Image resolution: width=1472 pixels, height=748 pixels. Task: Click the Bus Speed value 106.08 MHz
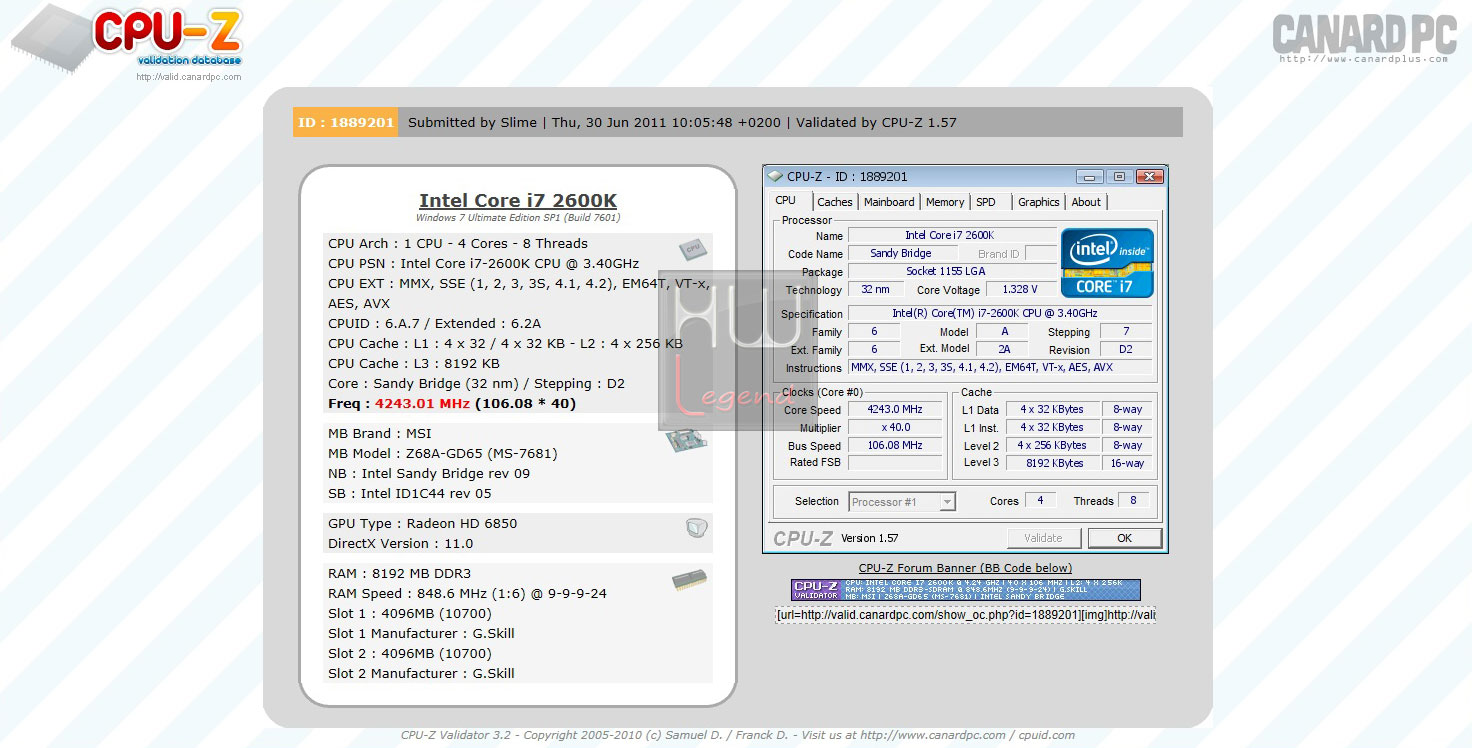[x=896, y=445]
